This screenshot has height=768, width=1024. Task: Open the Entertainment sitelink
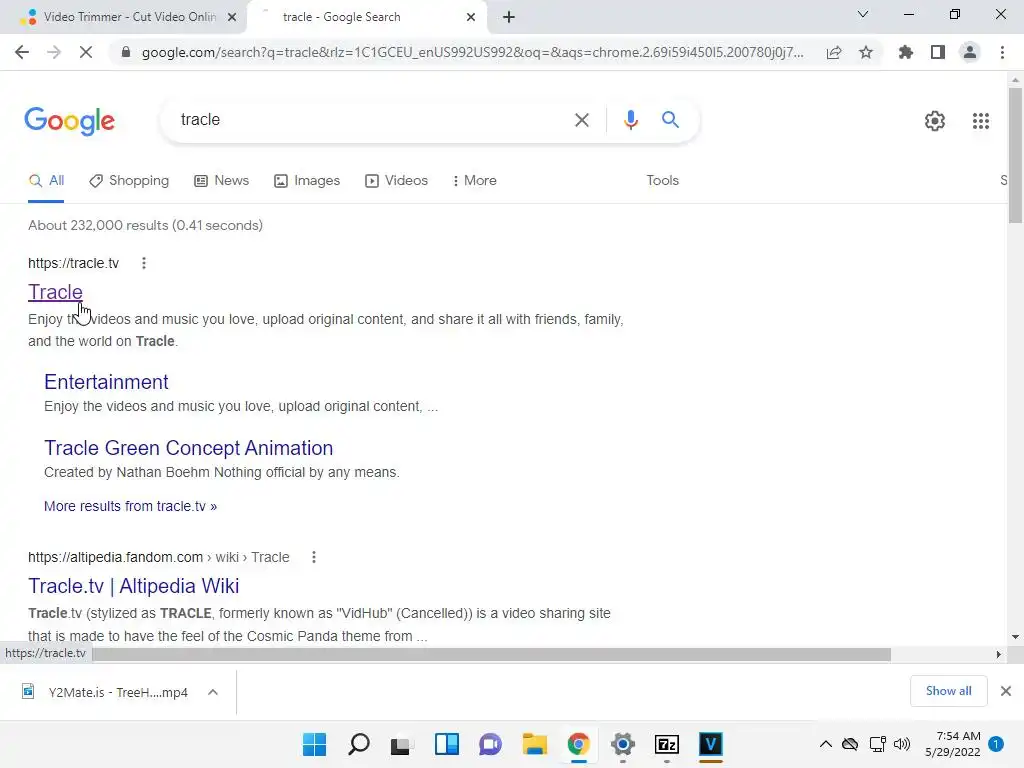point(106,382)
